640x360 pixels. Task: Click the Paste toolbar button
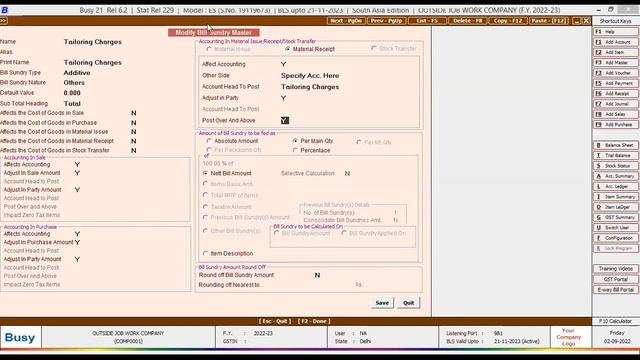548,21
